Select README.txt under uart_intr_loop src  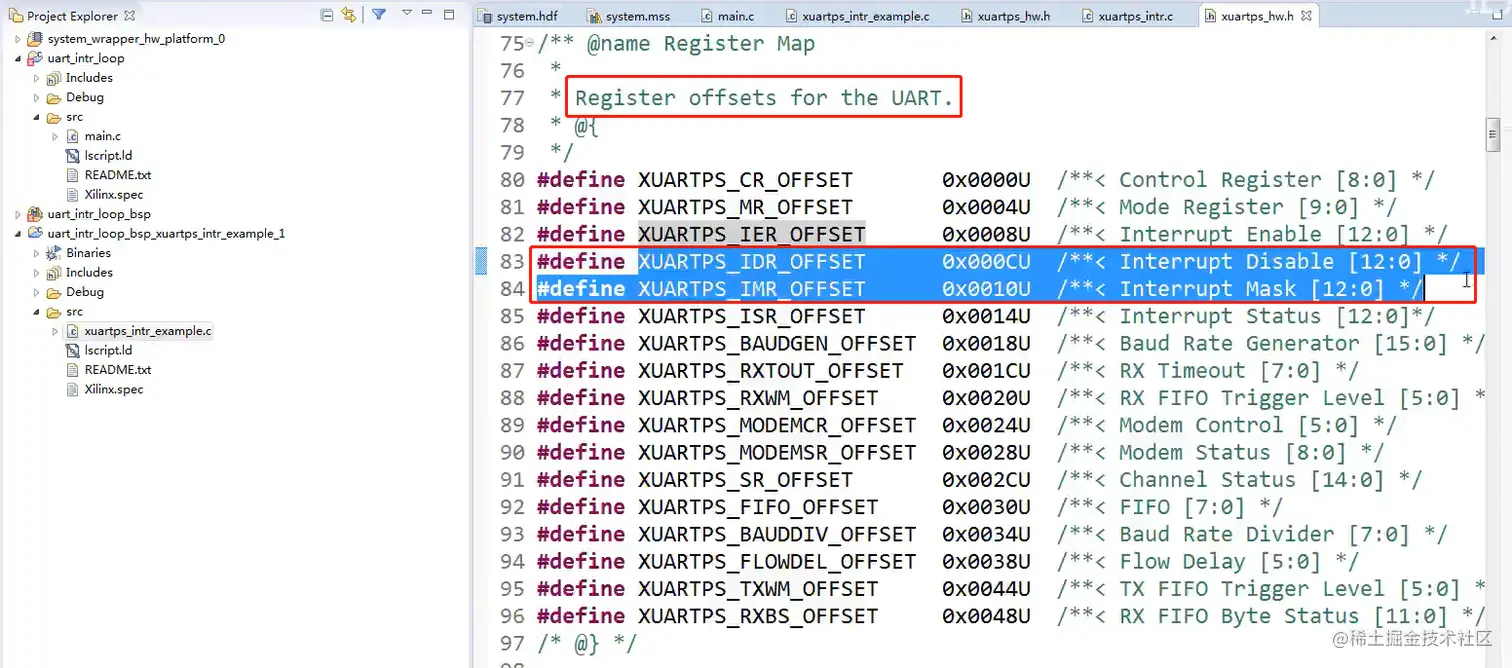[118, 175]
